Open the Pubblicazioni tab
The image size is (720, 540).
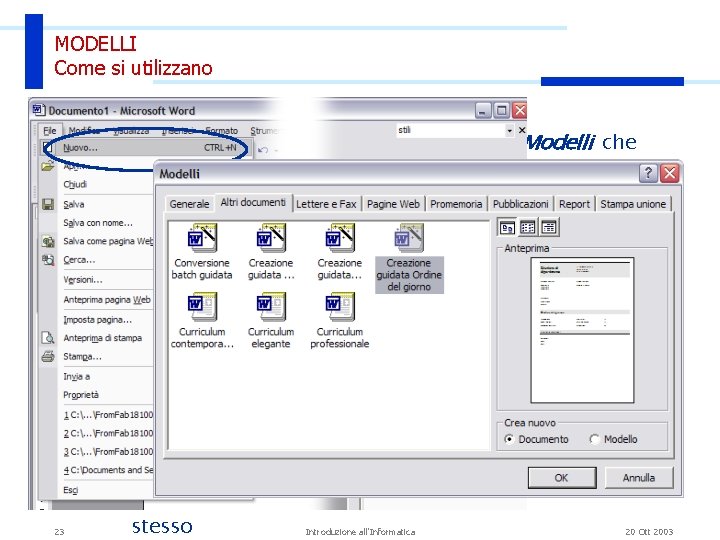(x=520, y=204)
